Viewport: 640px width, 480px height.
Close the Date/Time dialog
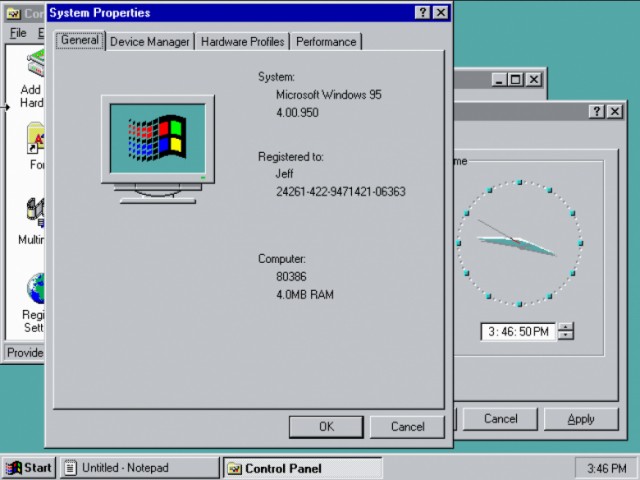[615, 111]
